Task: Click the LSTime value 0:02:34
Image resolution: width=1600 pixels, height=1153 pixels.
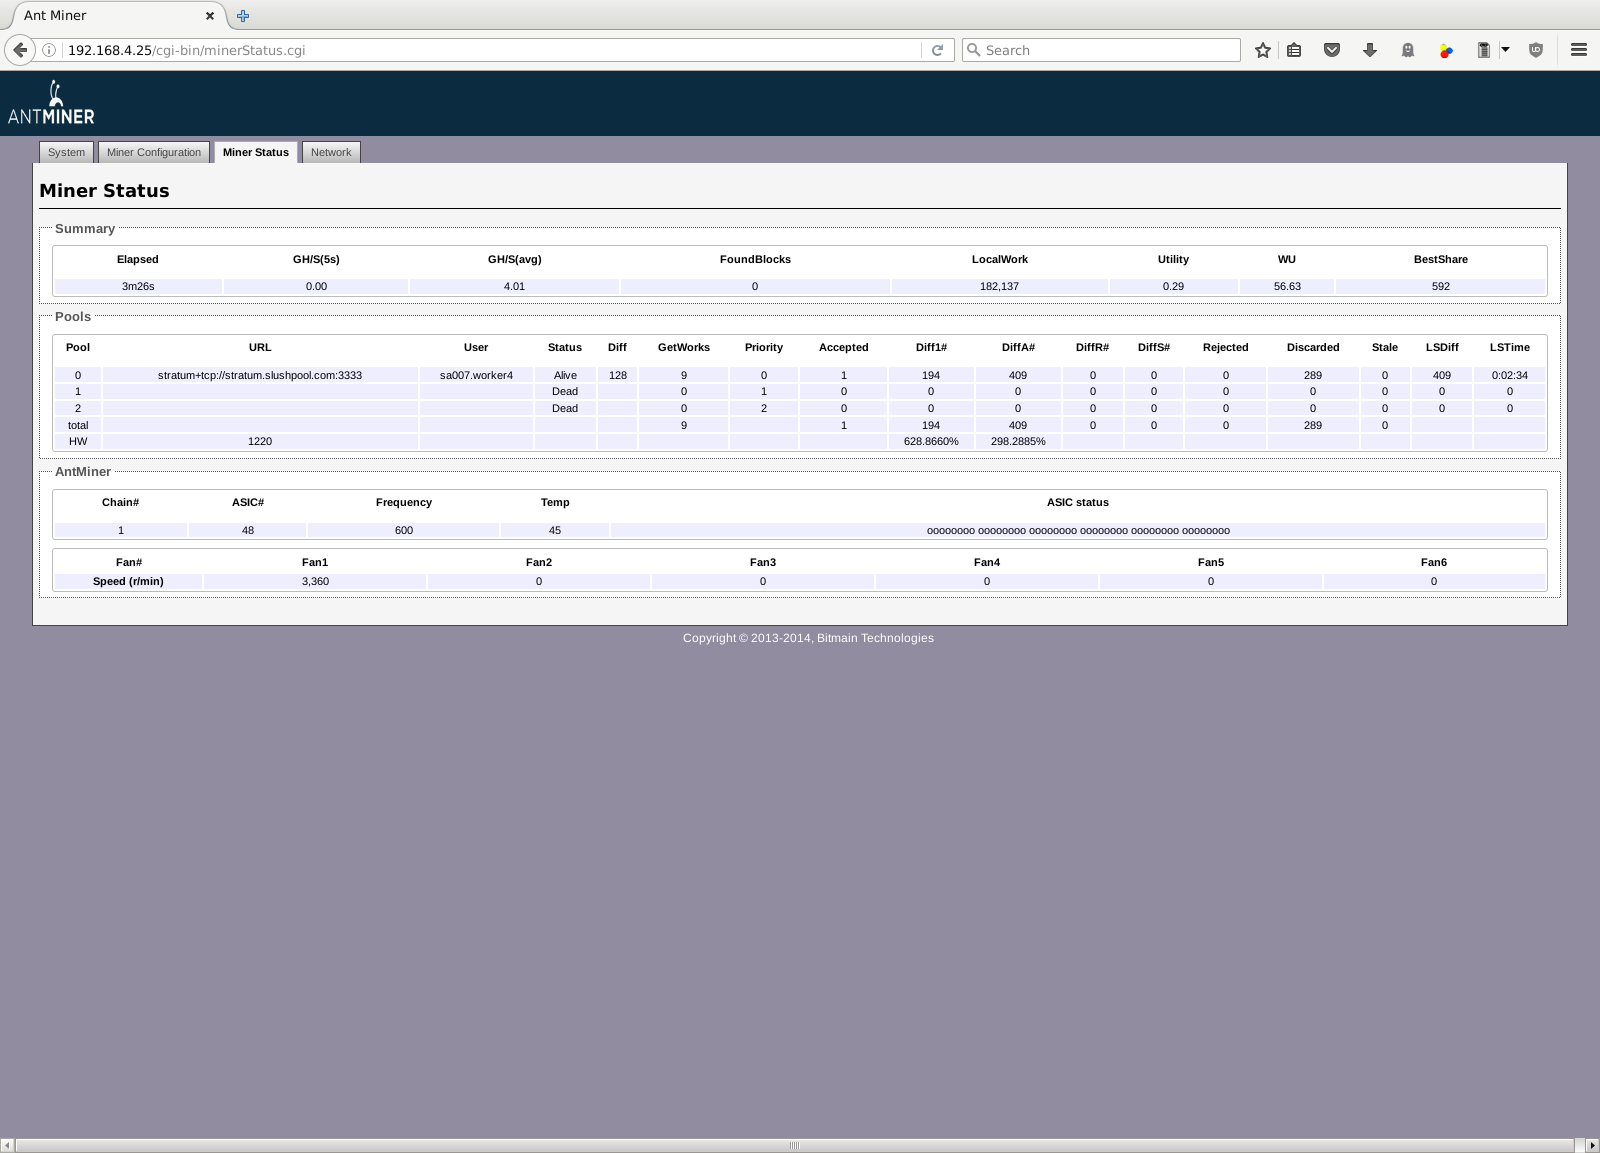Action: [1509, 375]
